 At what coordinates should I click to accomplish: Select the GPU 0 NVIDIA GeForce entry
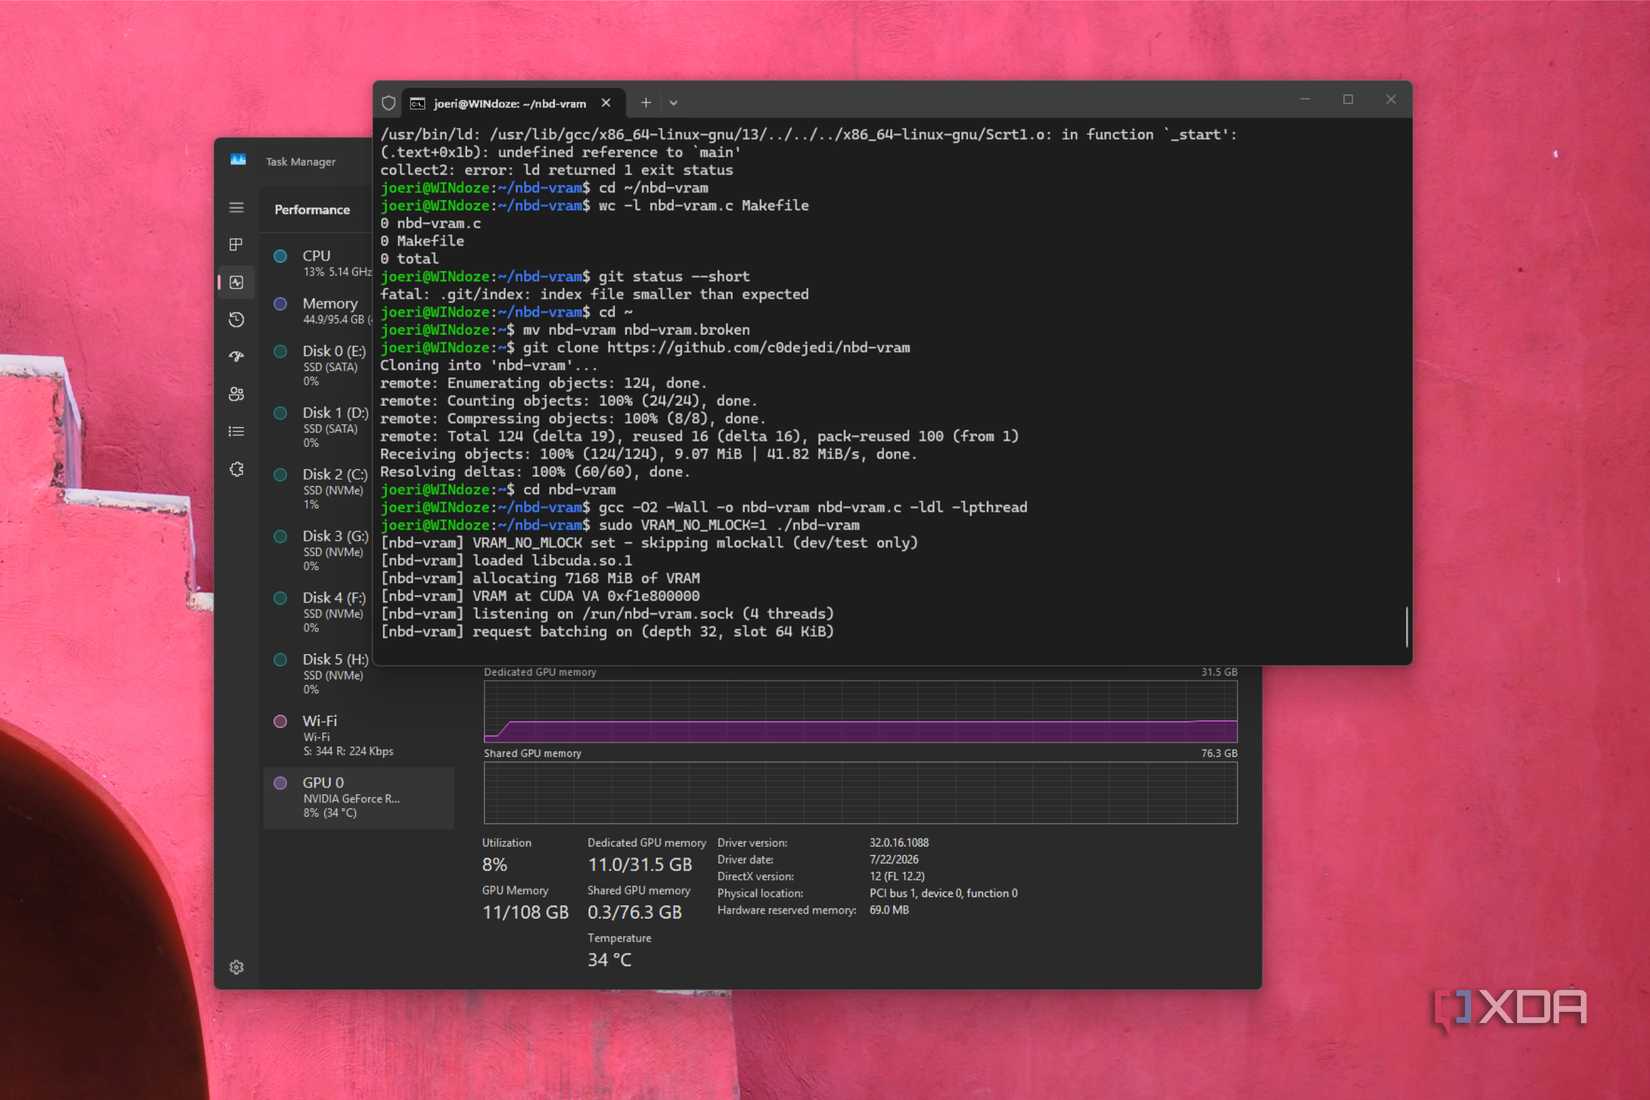click(359, 797)
